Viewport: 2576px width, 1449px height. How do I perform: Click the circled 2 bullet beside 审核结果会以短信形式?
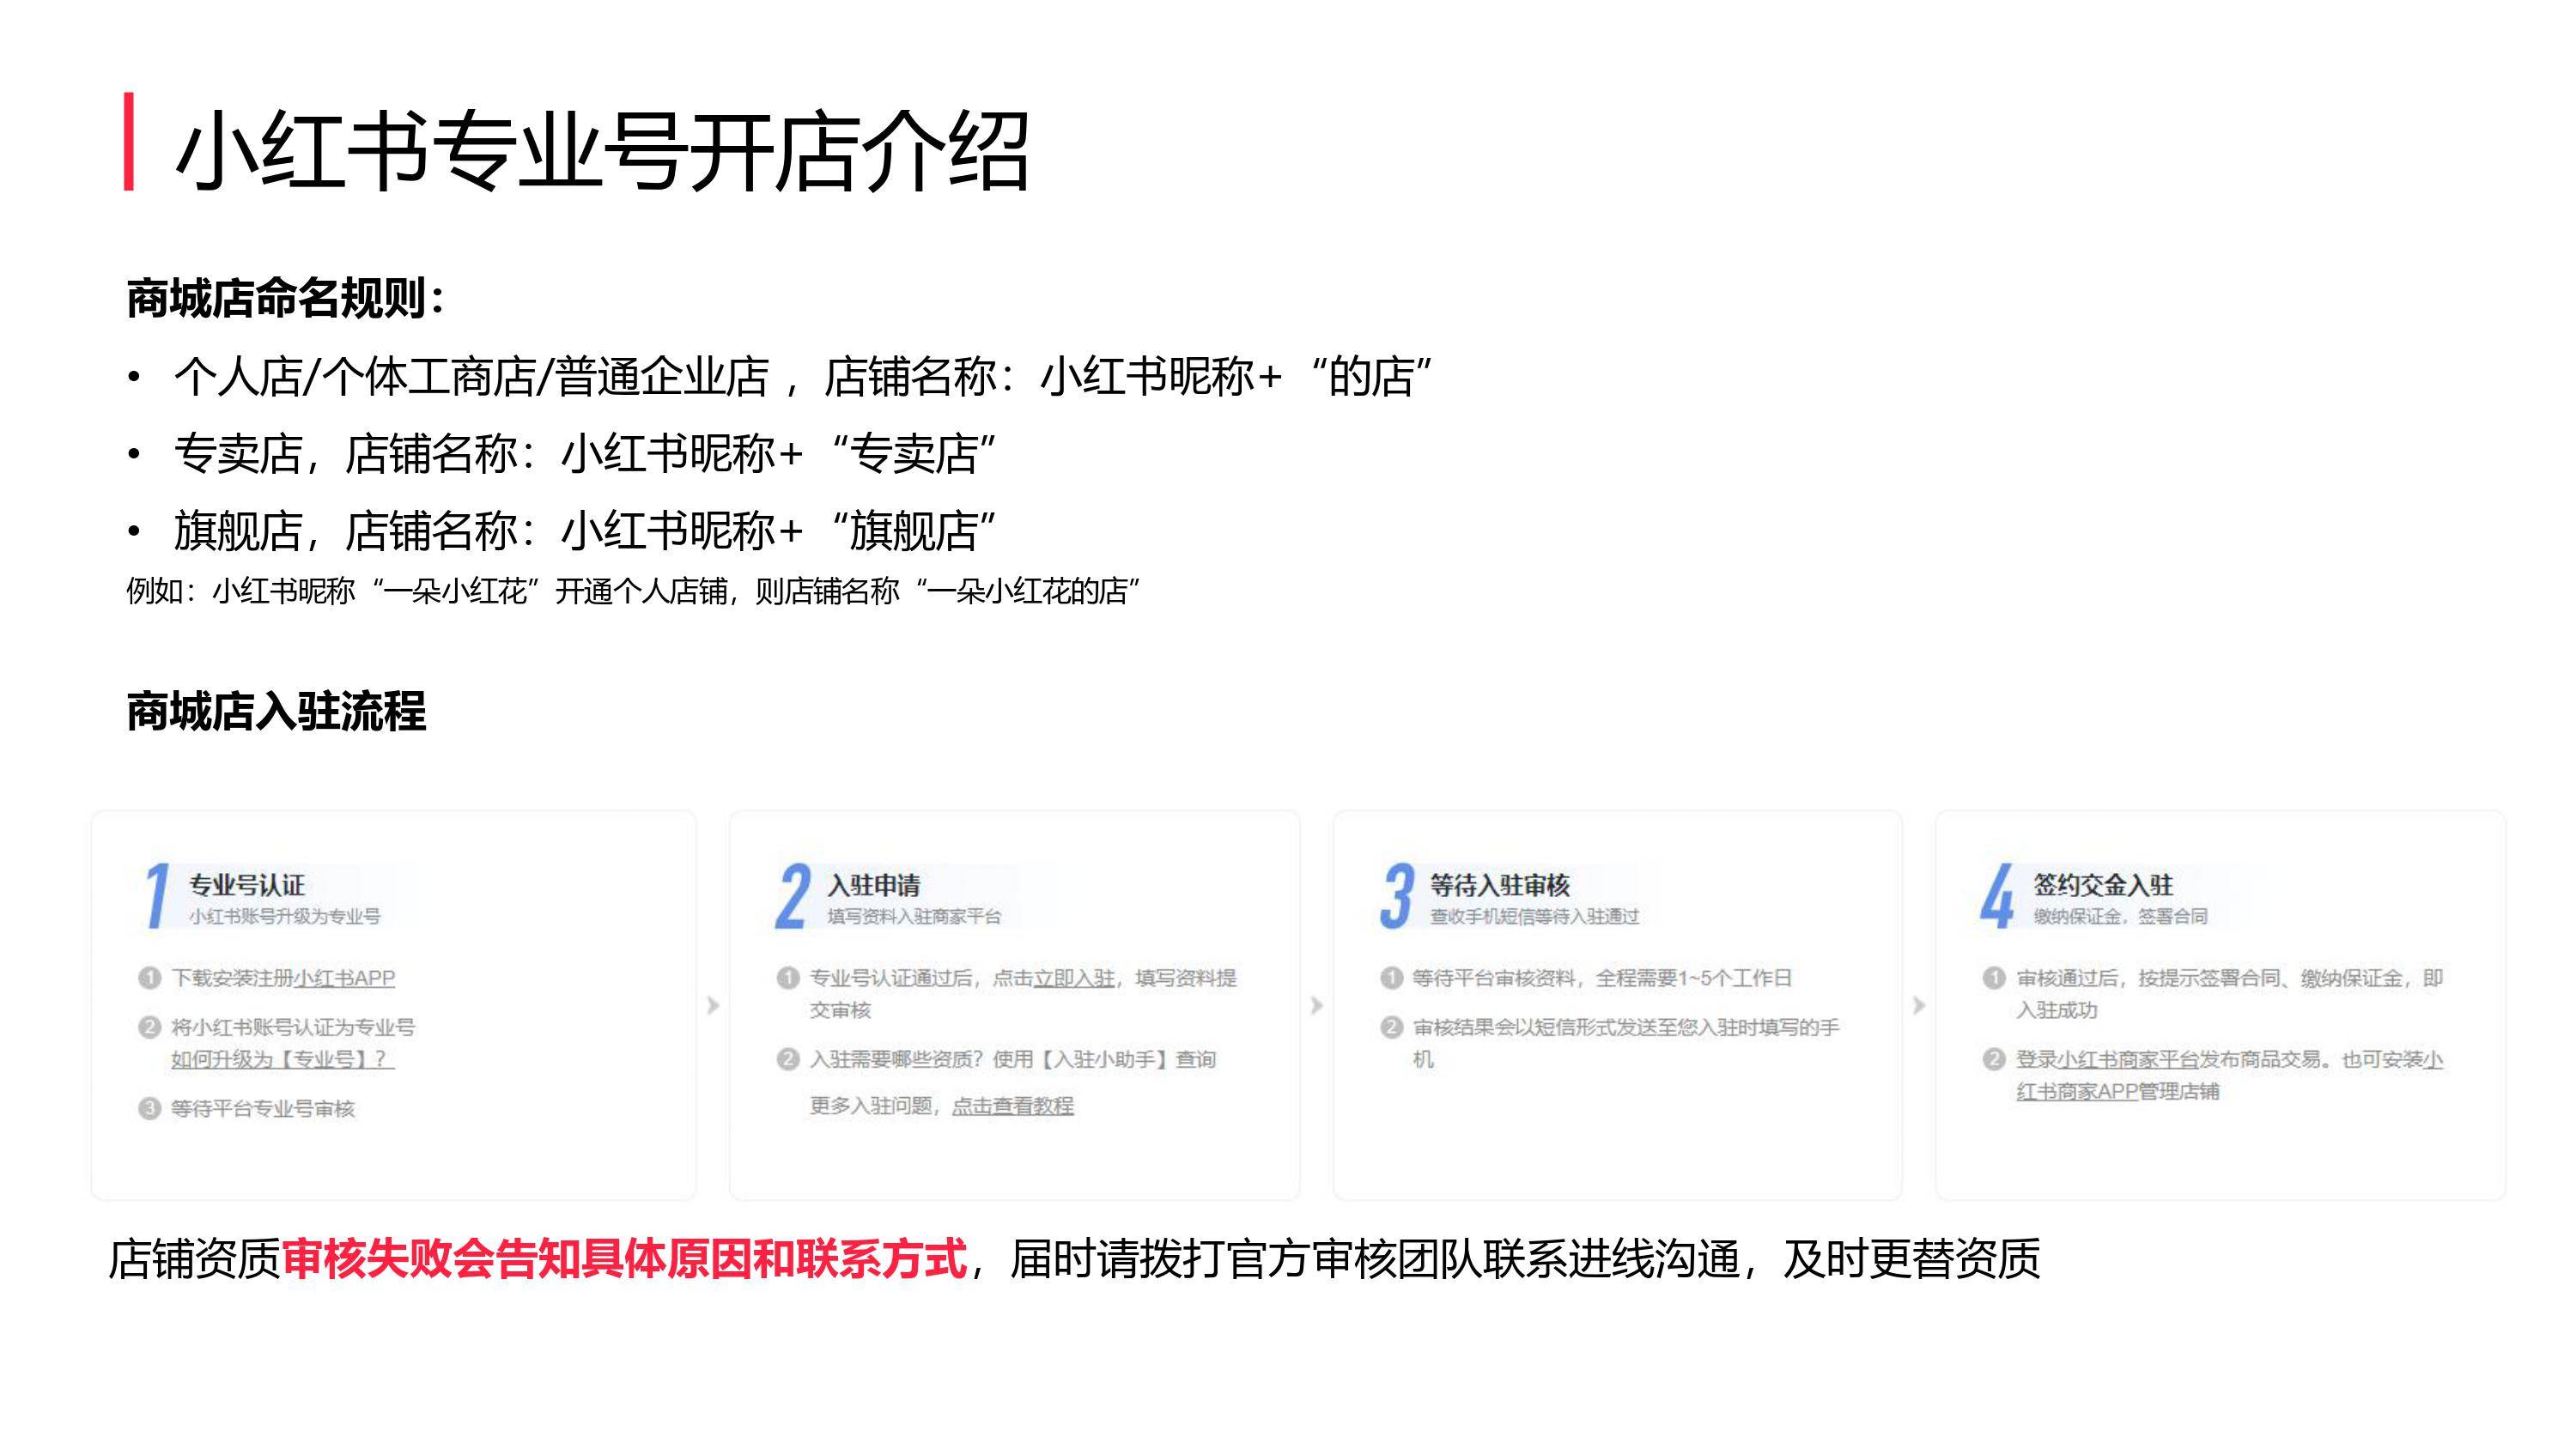pyautogui.click(x=1391, y=1027)
